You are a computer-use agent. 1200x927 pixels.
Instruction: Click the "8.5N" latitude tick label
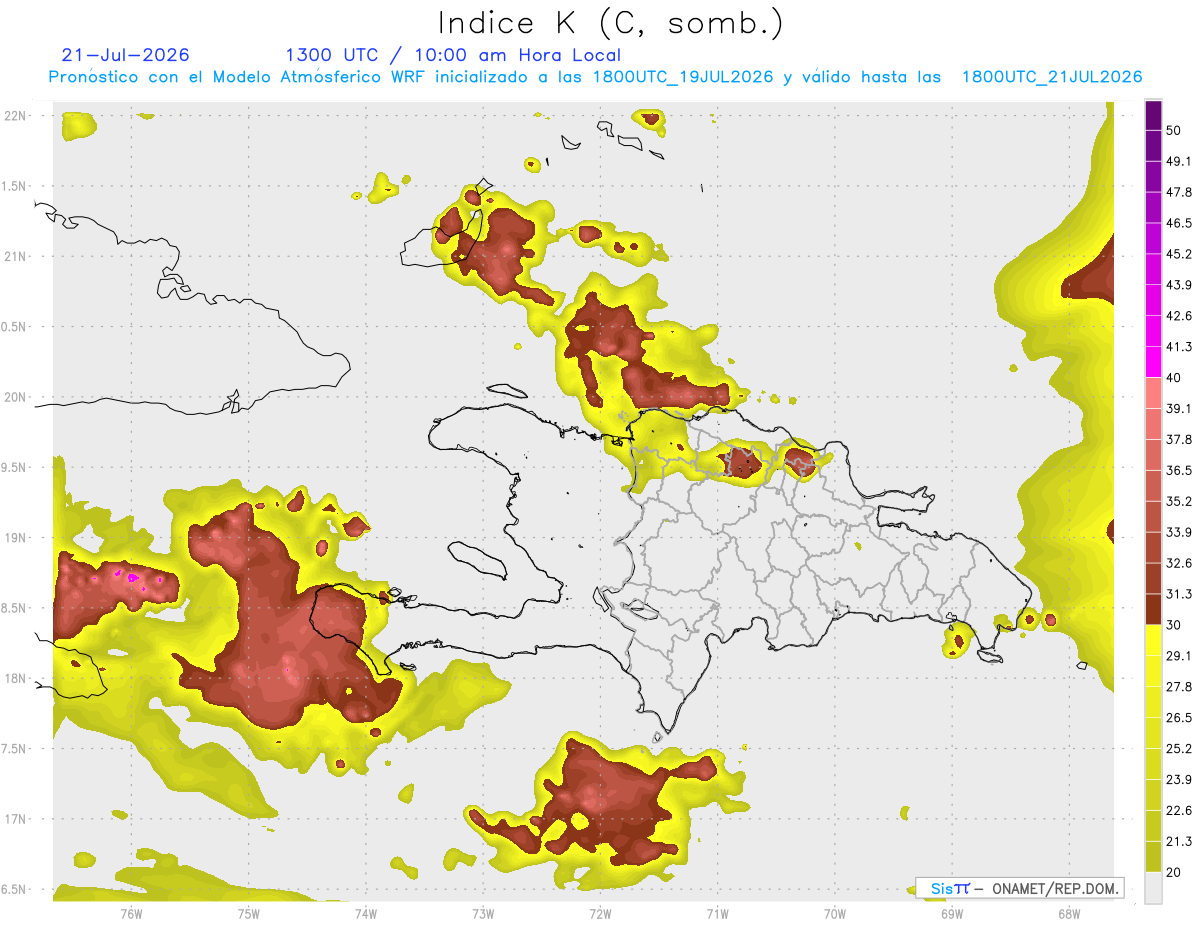(14, 608)
